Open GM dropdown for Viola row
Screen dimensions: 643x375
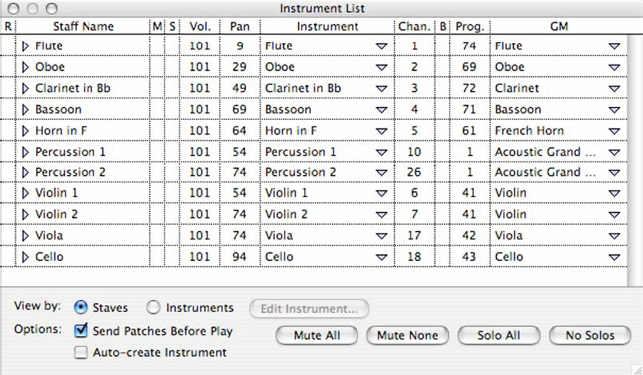[614, 236]
